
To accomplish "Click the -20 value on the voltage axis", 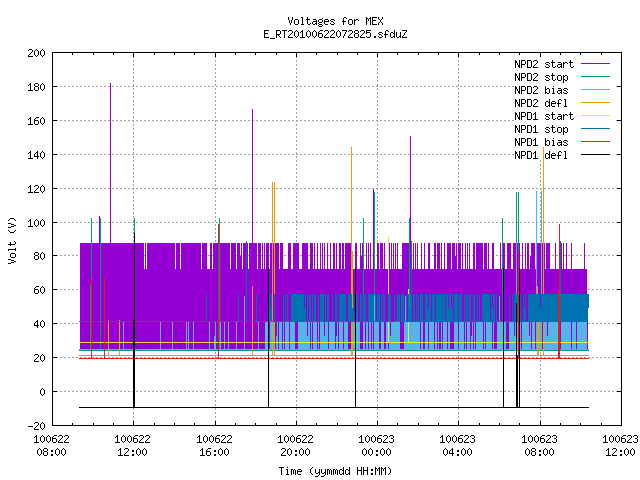I will click(x=36, y=426).
